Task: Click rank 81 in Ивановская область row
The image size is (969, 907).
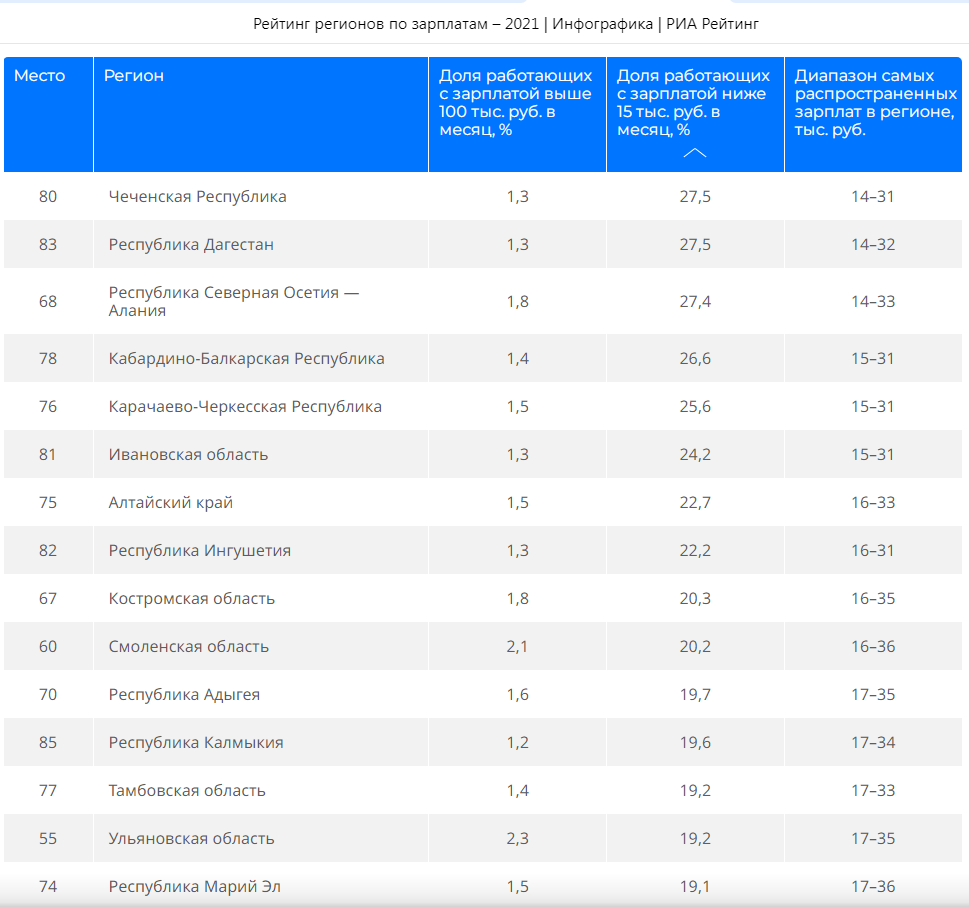Action: pyautogui.click(x=48, y=455)
